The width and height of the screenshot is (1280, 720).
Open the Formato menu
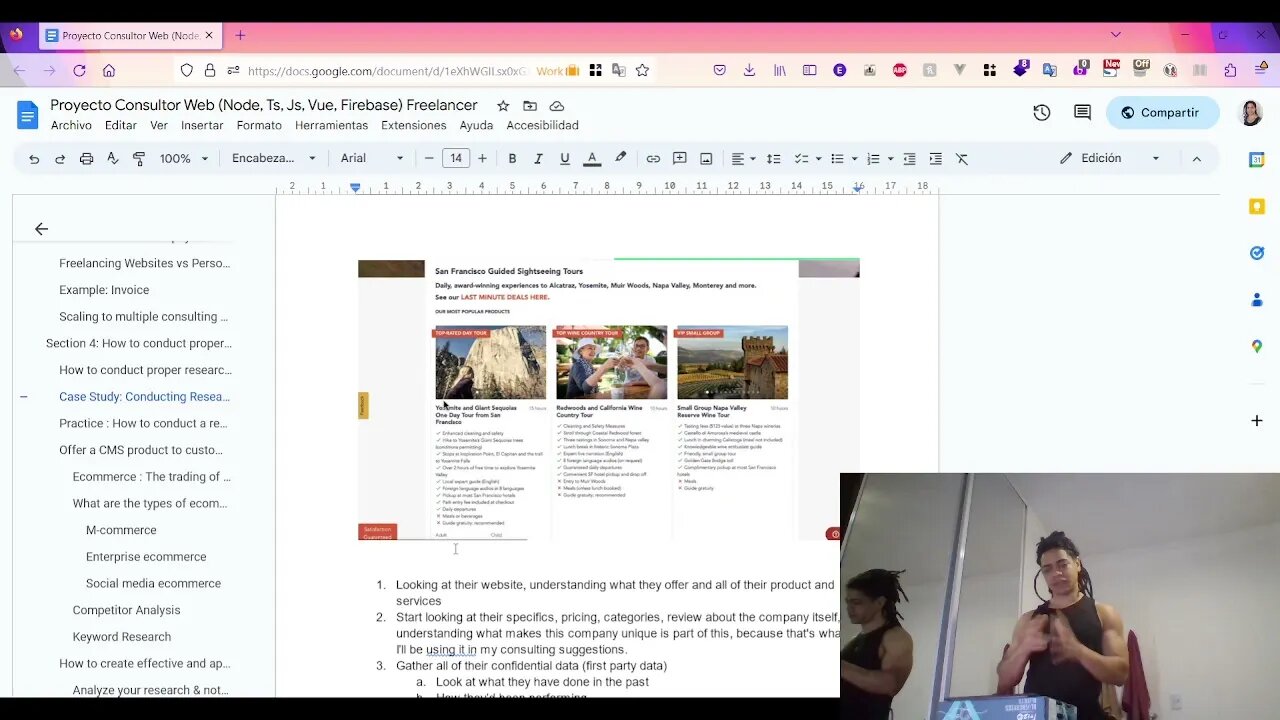point(259,126)
